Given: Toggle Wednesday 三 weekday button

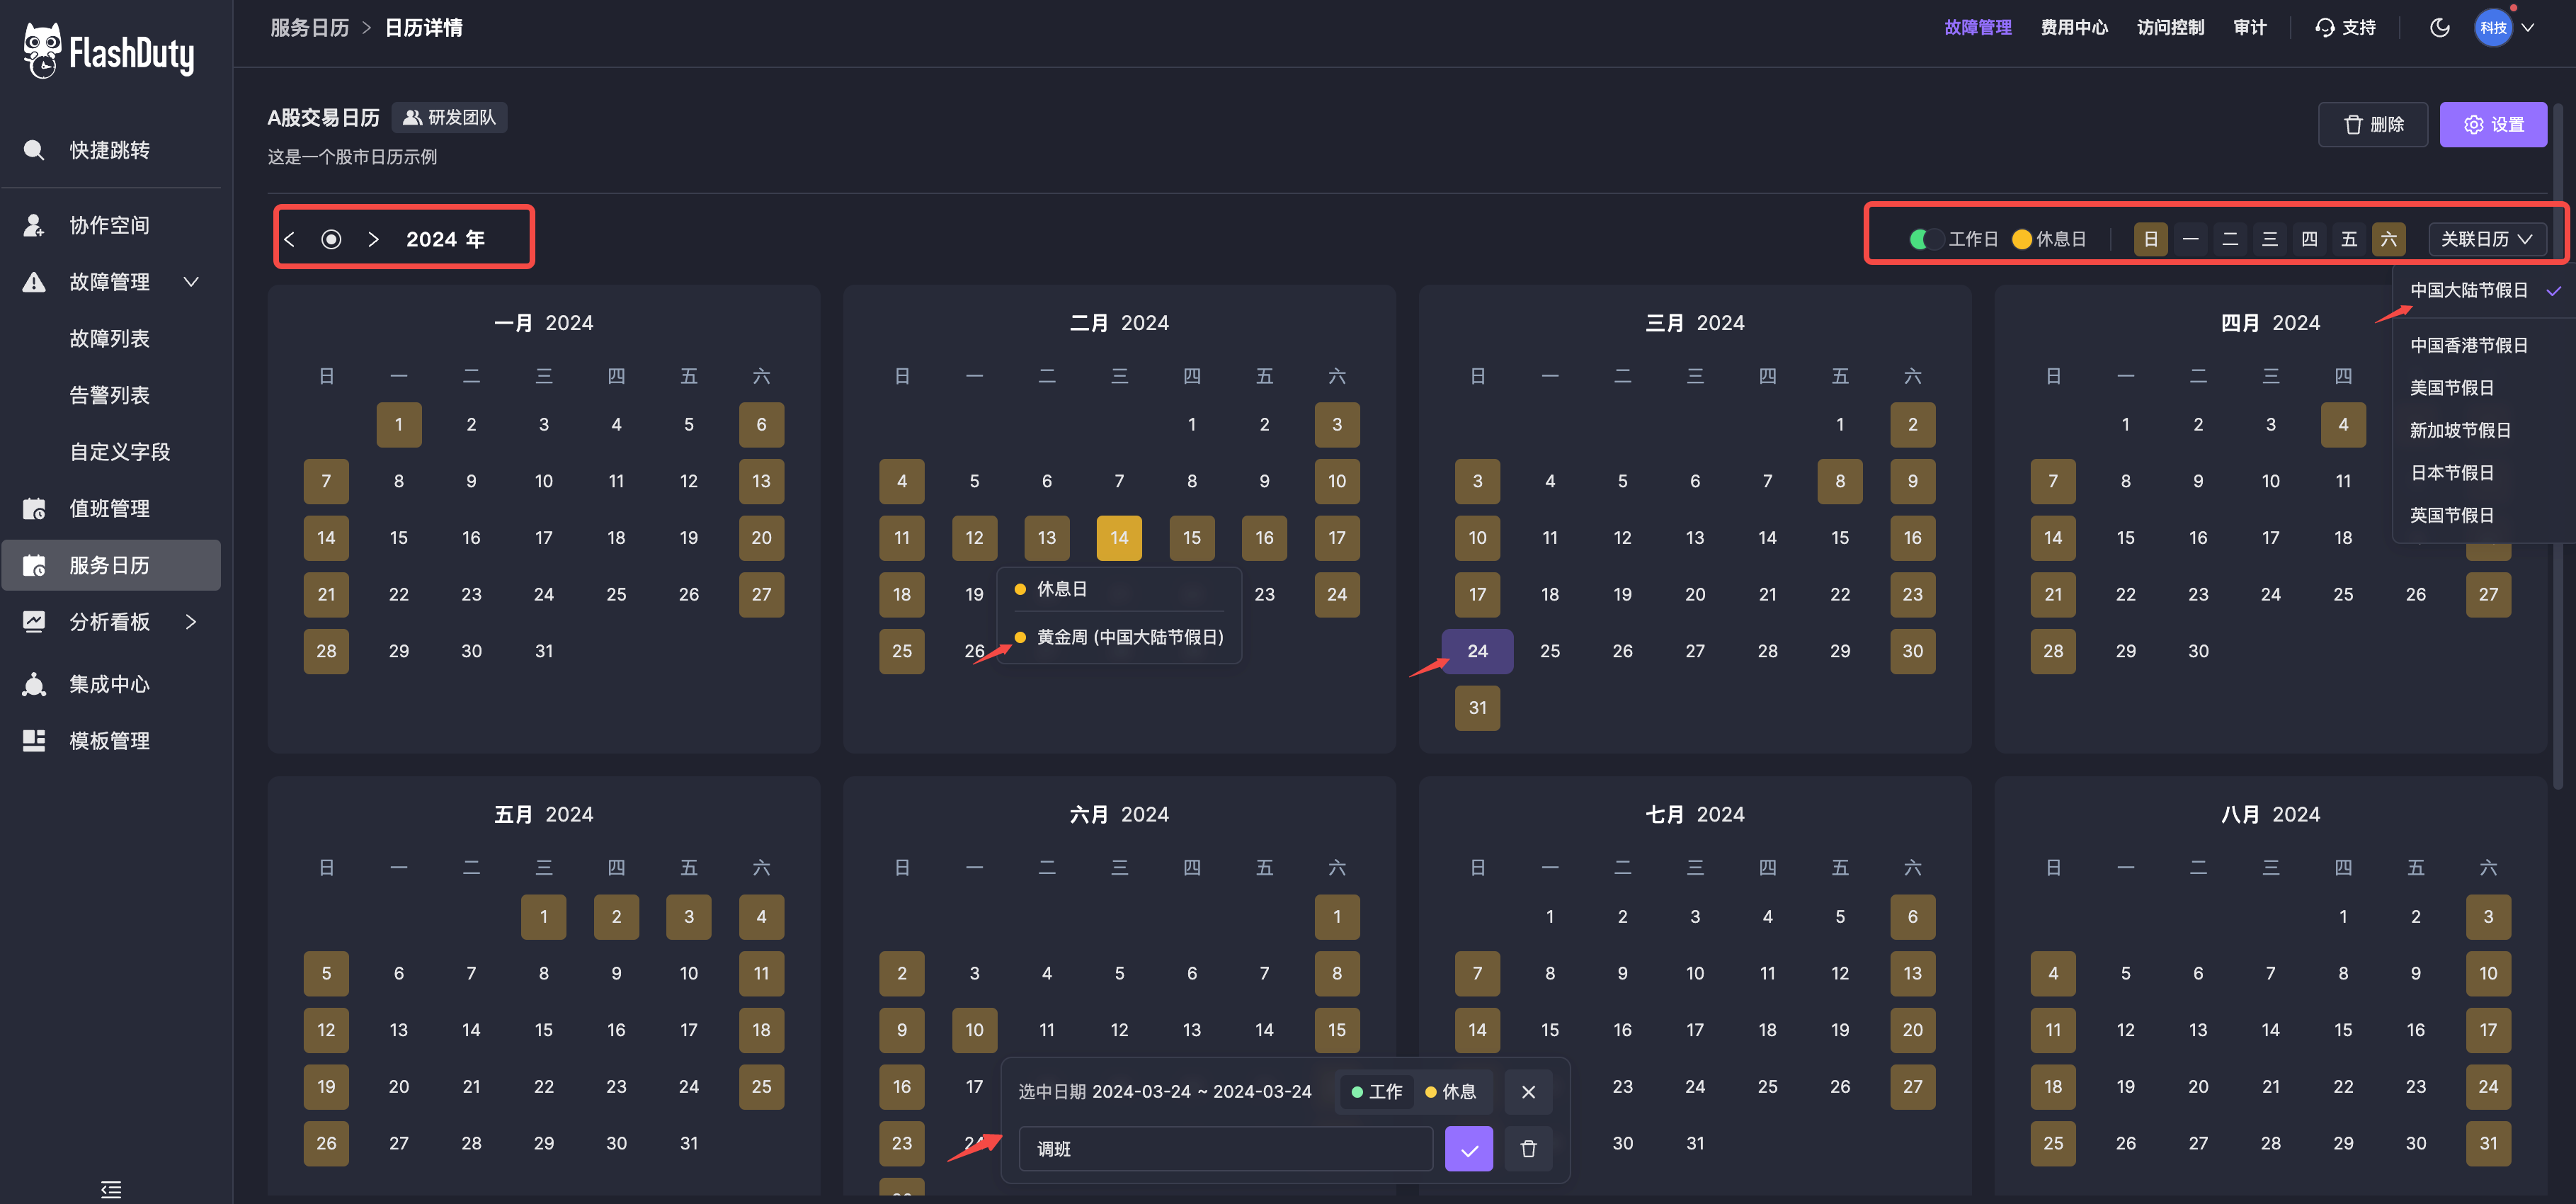Looking at the screenshot, I should pos(2270,239).
